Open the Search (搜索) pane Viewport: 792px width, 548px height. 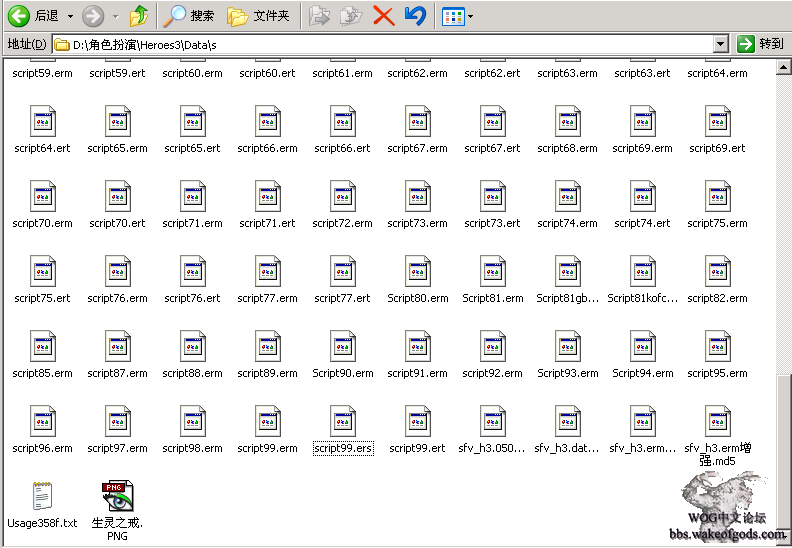tap(188, 16)
